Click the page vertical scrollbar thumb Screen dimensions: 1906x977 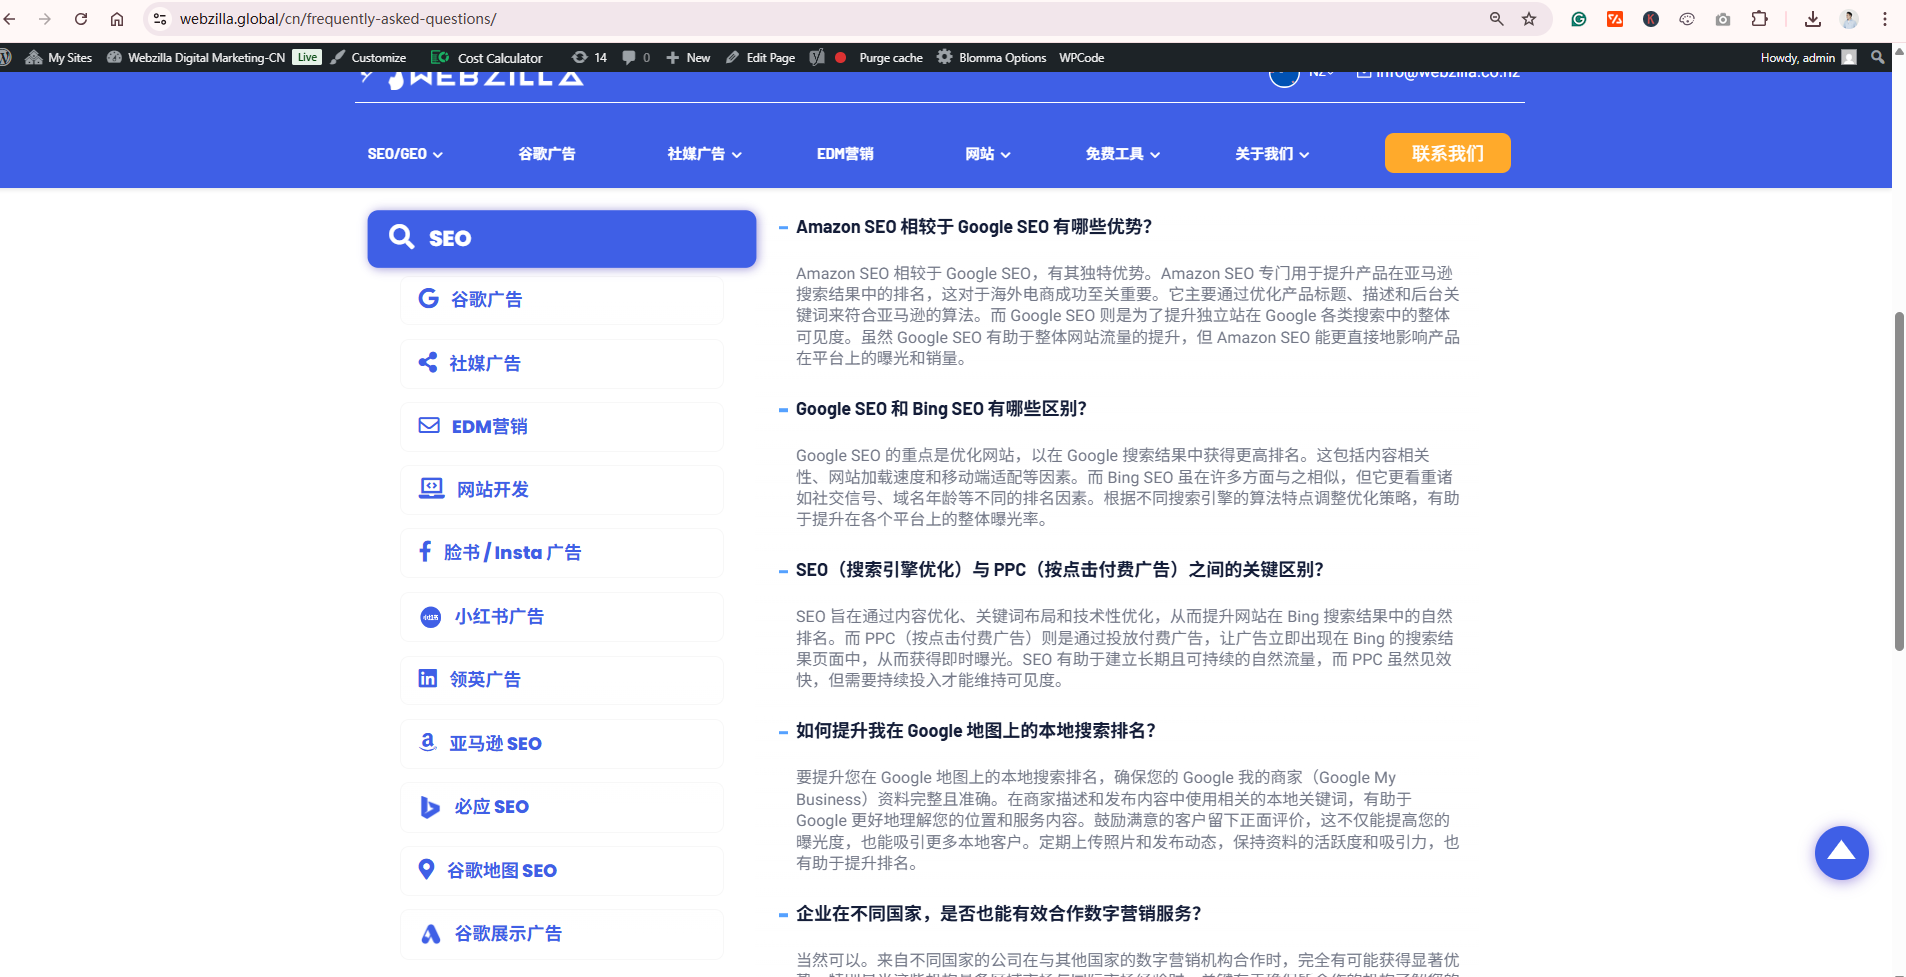[x=1899, y=481]
